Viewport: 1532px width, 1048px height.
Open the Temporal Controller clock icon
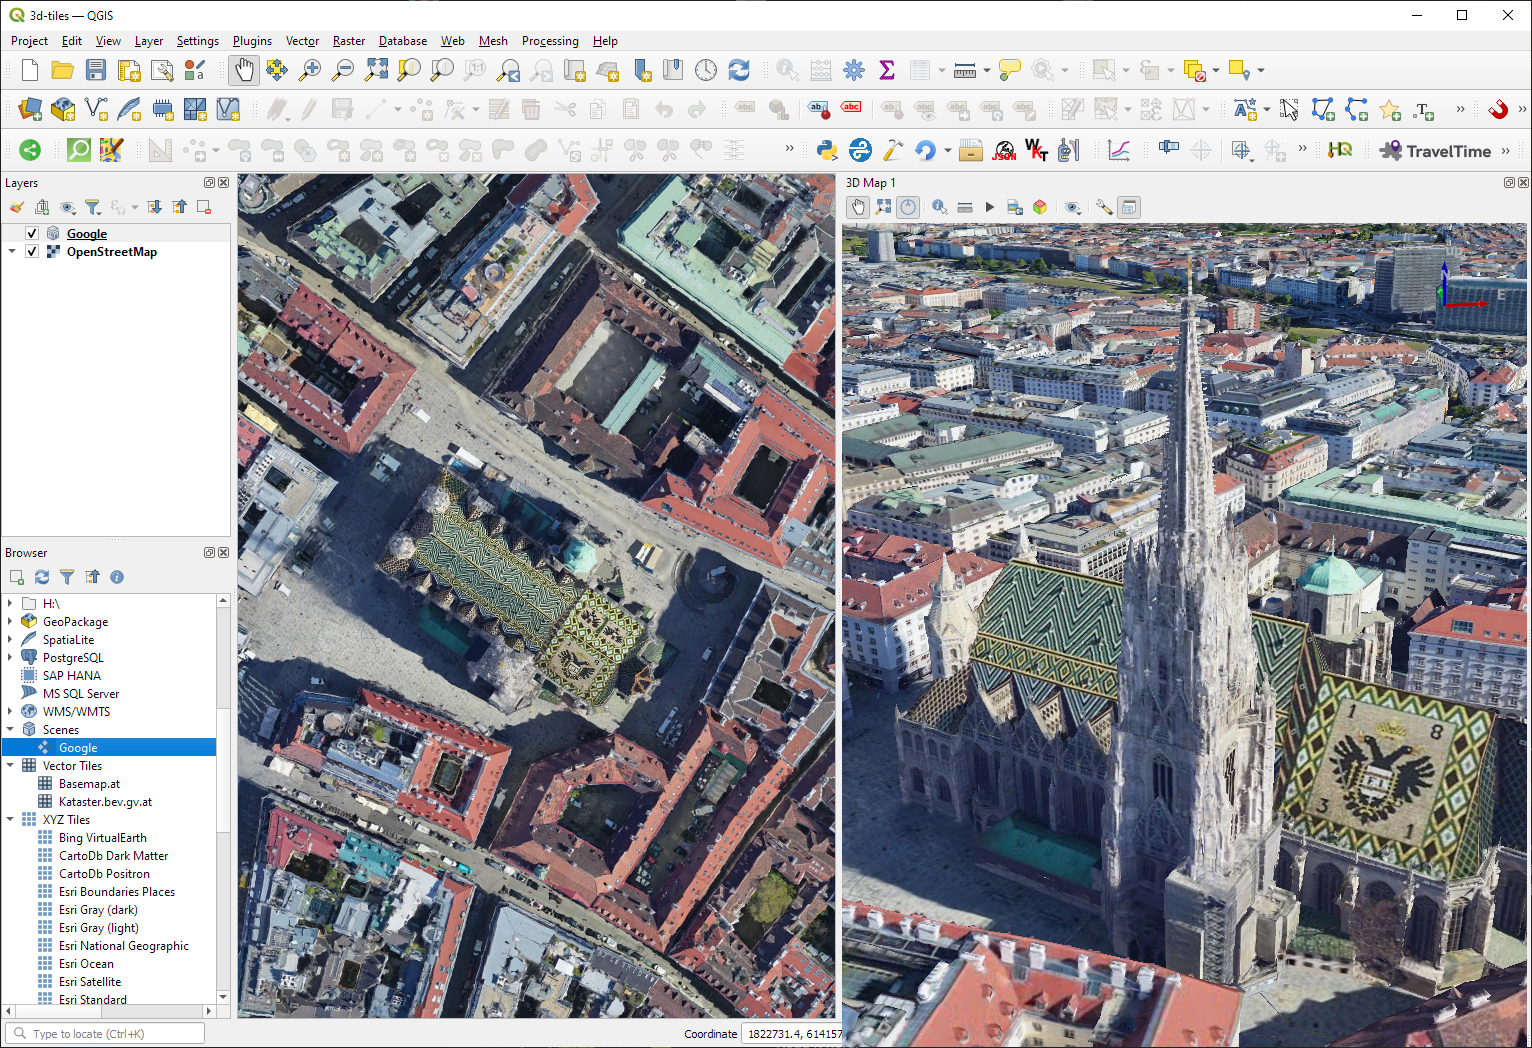pyautogui.click(x=706, y=70)
